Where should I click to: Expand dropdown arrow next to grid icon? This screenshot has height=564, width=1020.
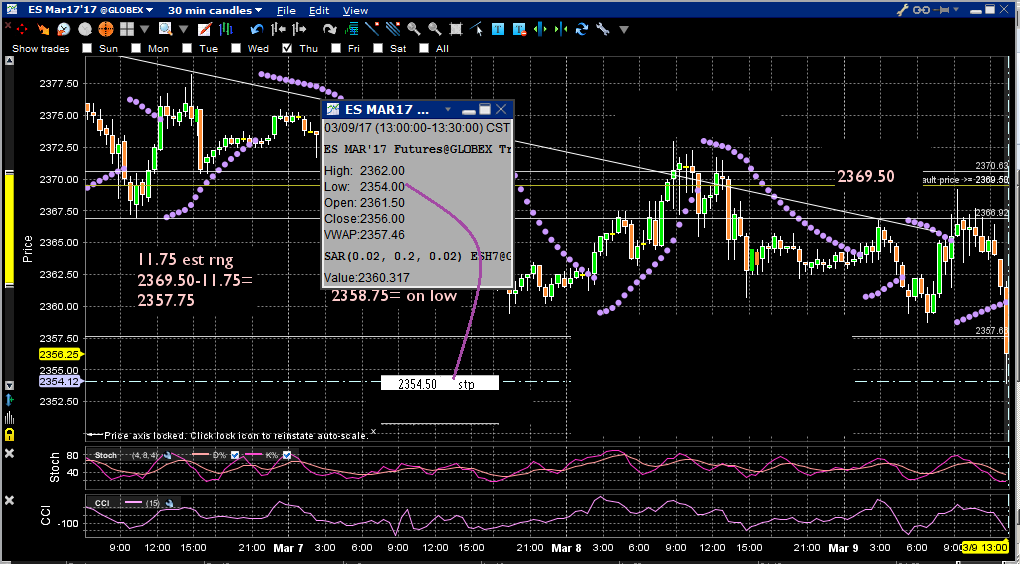(x=144, y=29)
